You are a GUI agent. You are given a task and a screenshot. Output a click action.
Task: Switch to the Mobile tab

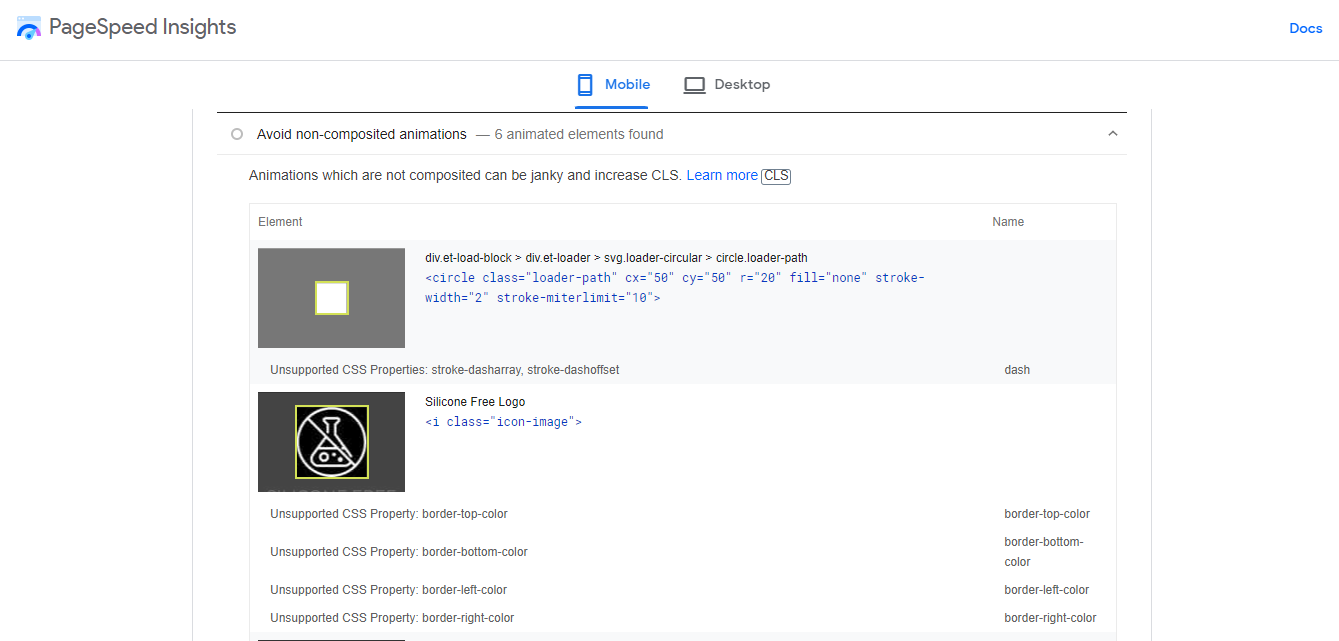tap(612, 85)
